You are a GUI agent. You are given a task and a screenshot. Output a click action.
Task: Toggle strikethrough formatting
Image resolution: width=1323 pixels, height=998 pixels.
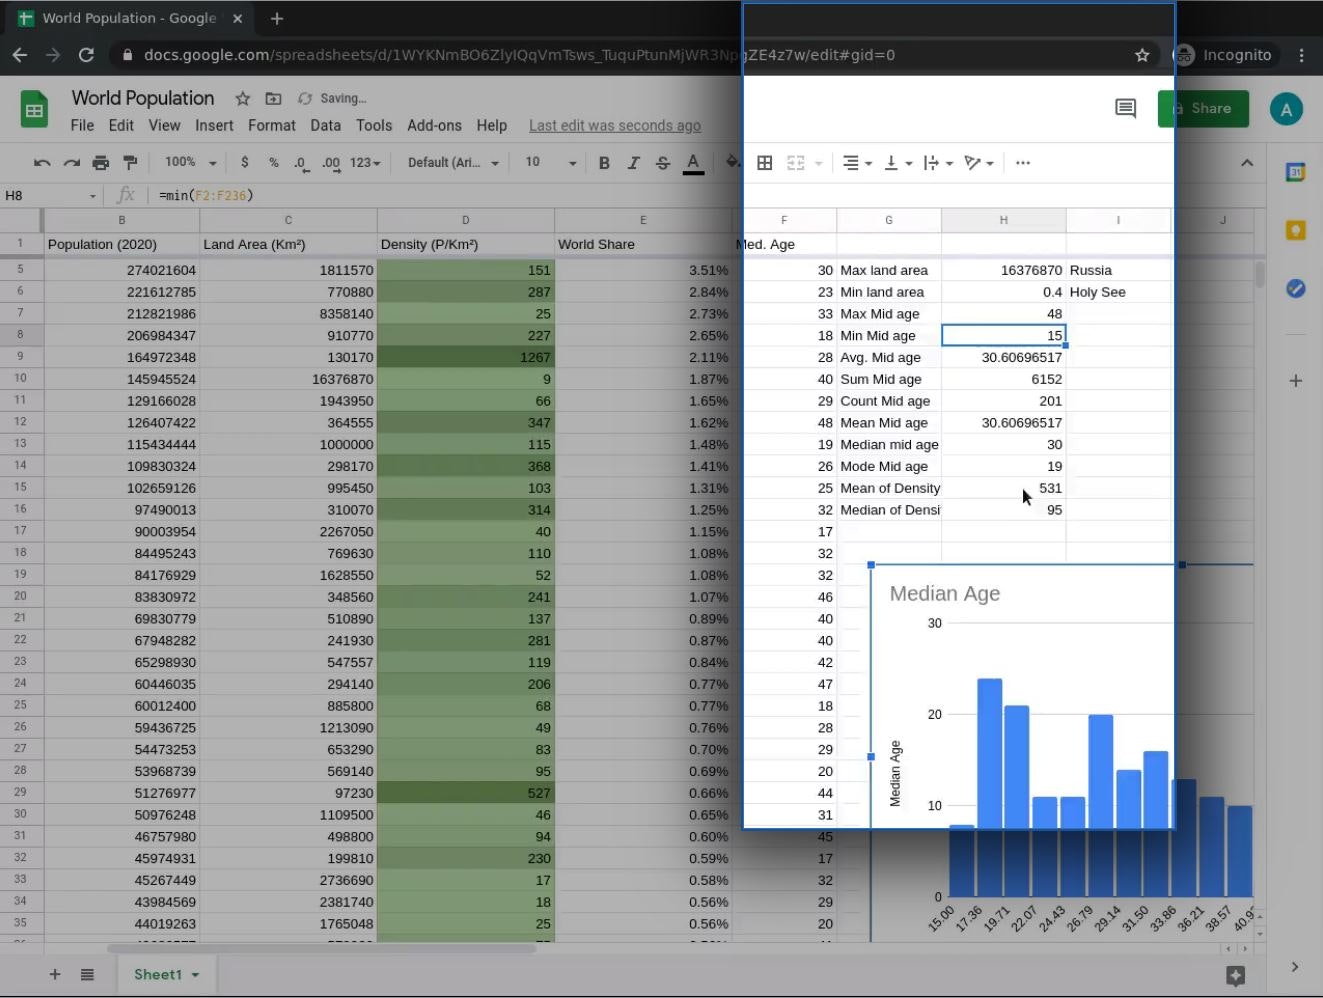tap(662, 163)
